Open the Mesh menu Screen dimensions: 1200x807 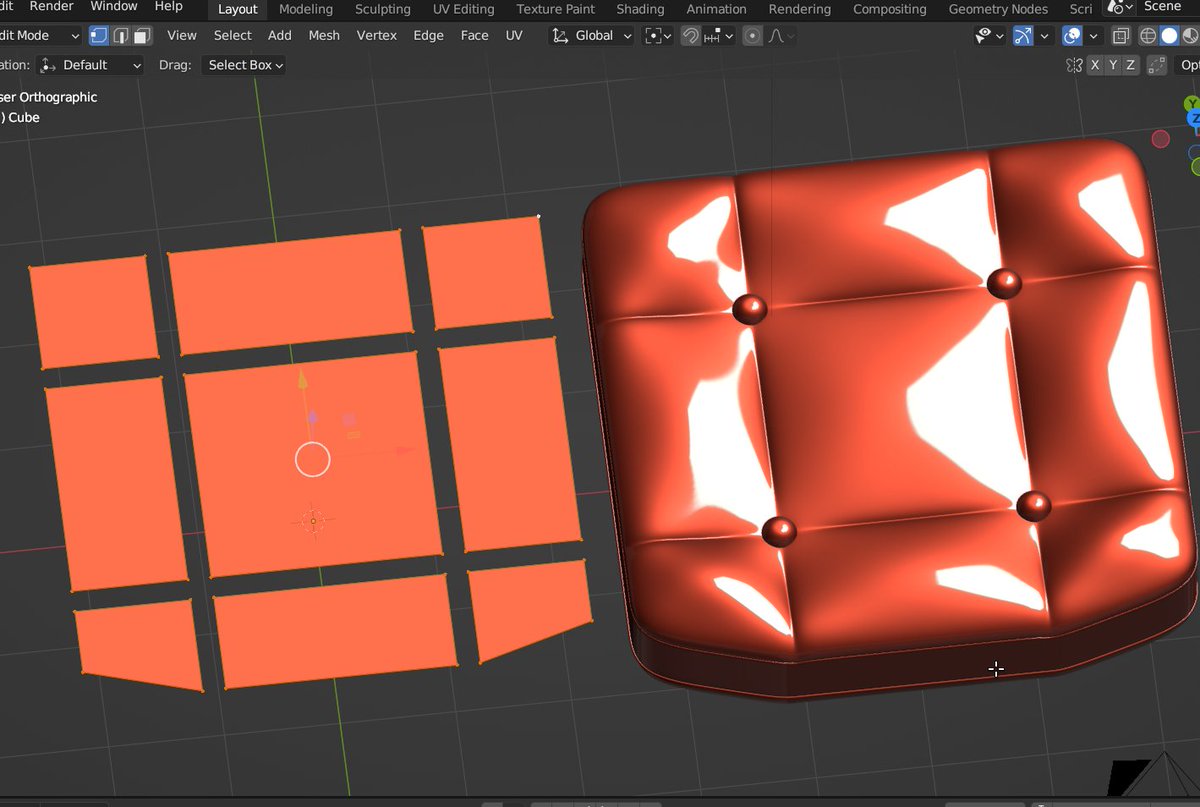(x=324, y=35)
